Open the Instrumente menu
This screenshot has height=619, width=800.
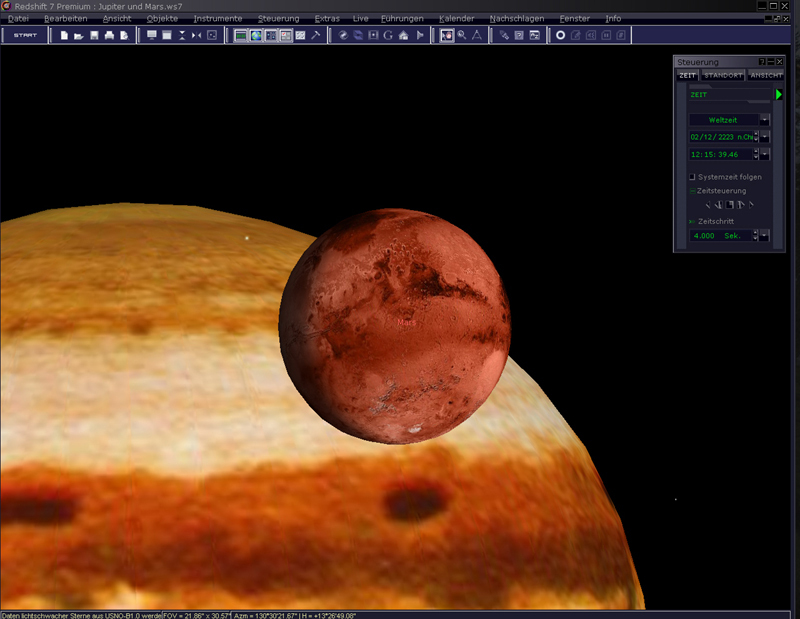(x=218, y=18)
